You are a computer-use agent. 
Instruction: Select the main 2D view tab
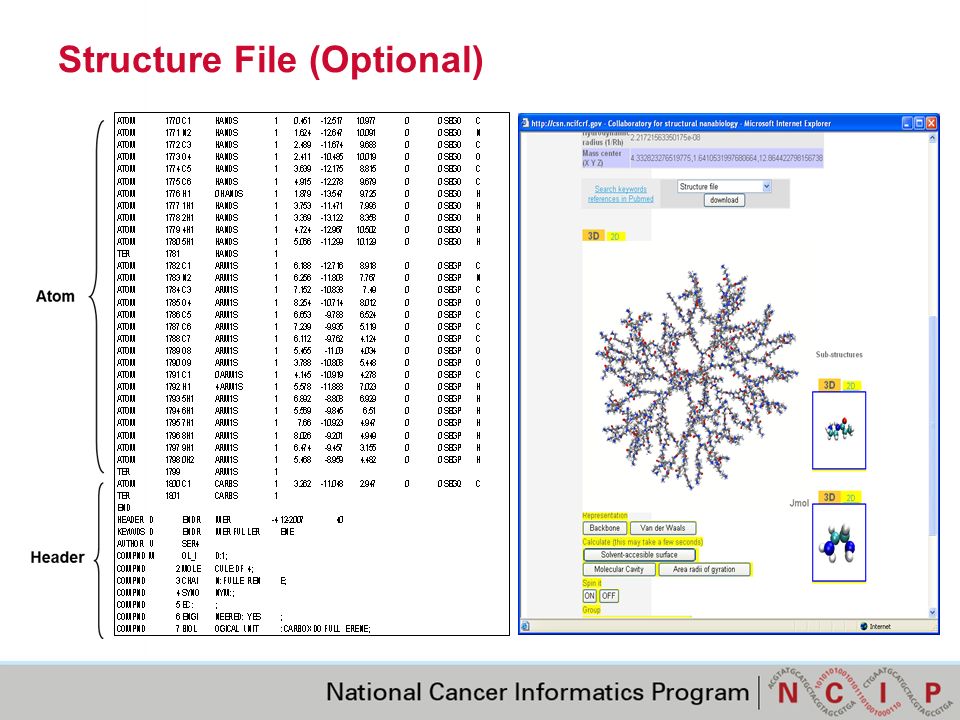(615, 236)
